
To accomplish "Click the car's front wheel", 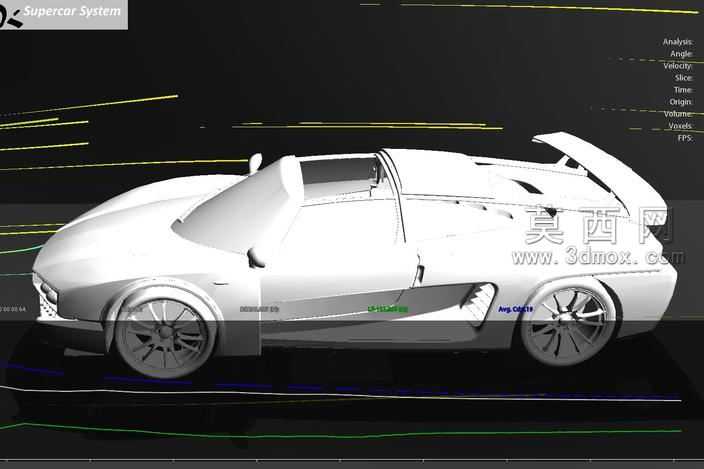I will tap(165, 332).
